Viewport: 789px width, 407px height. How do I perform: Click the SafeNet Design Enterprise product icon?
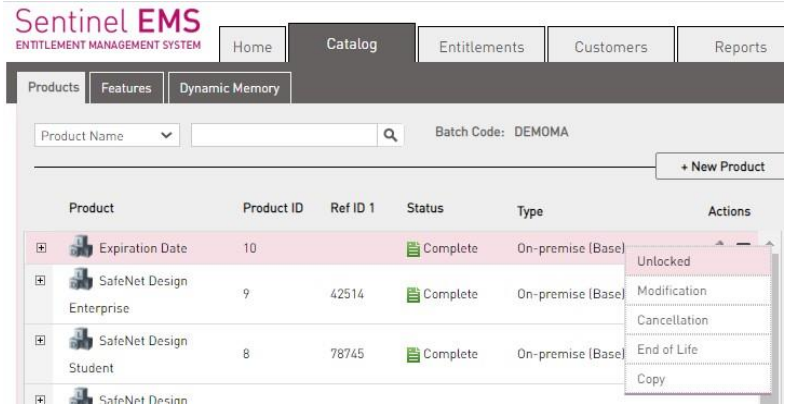pyautogui.click(x=81, y=283)
